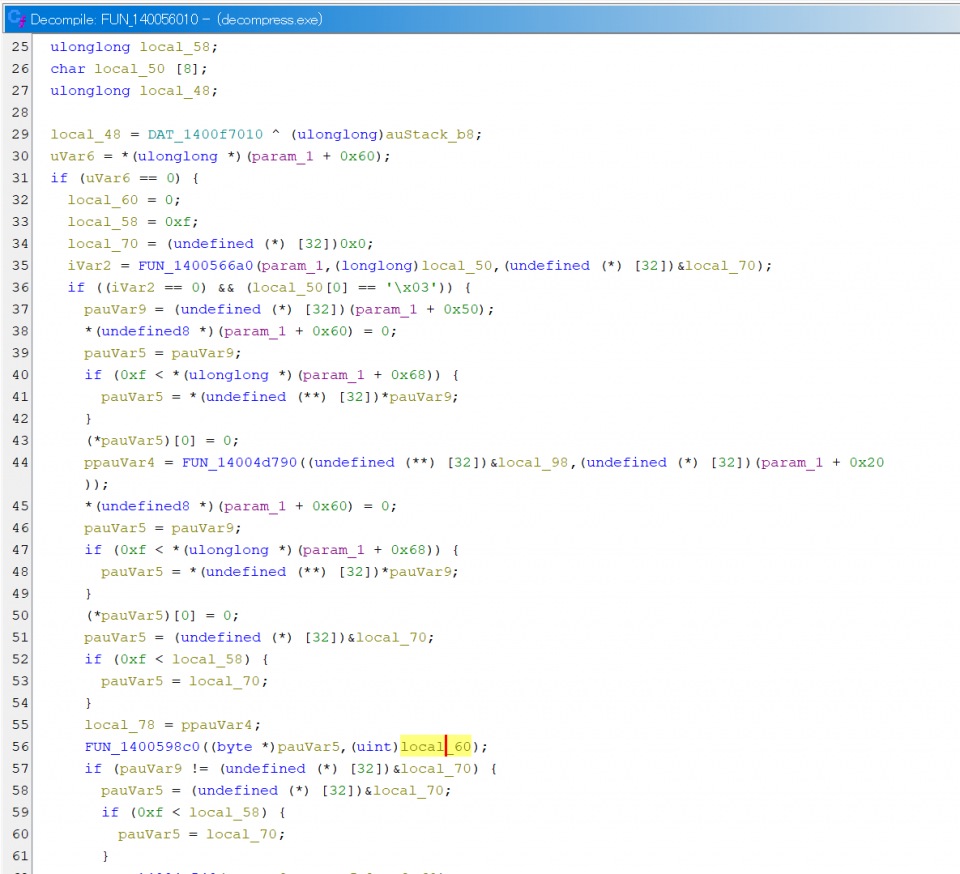Click undefined8 cast on line 45

145,507
